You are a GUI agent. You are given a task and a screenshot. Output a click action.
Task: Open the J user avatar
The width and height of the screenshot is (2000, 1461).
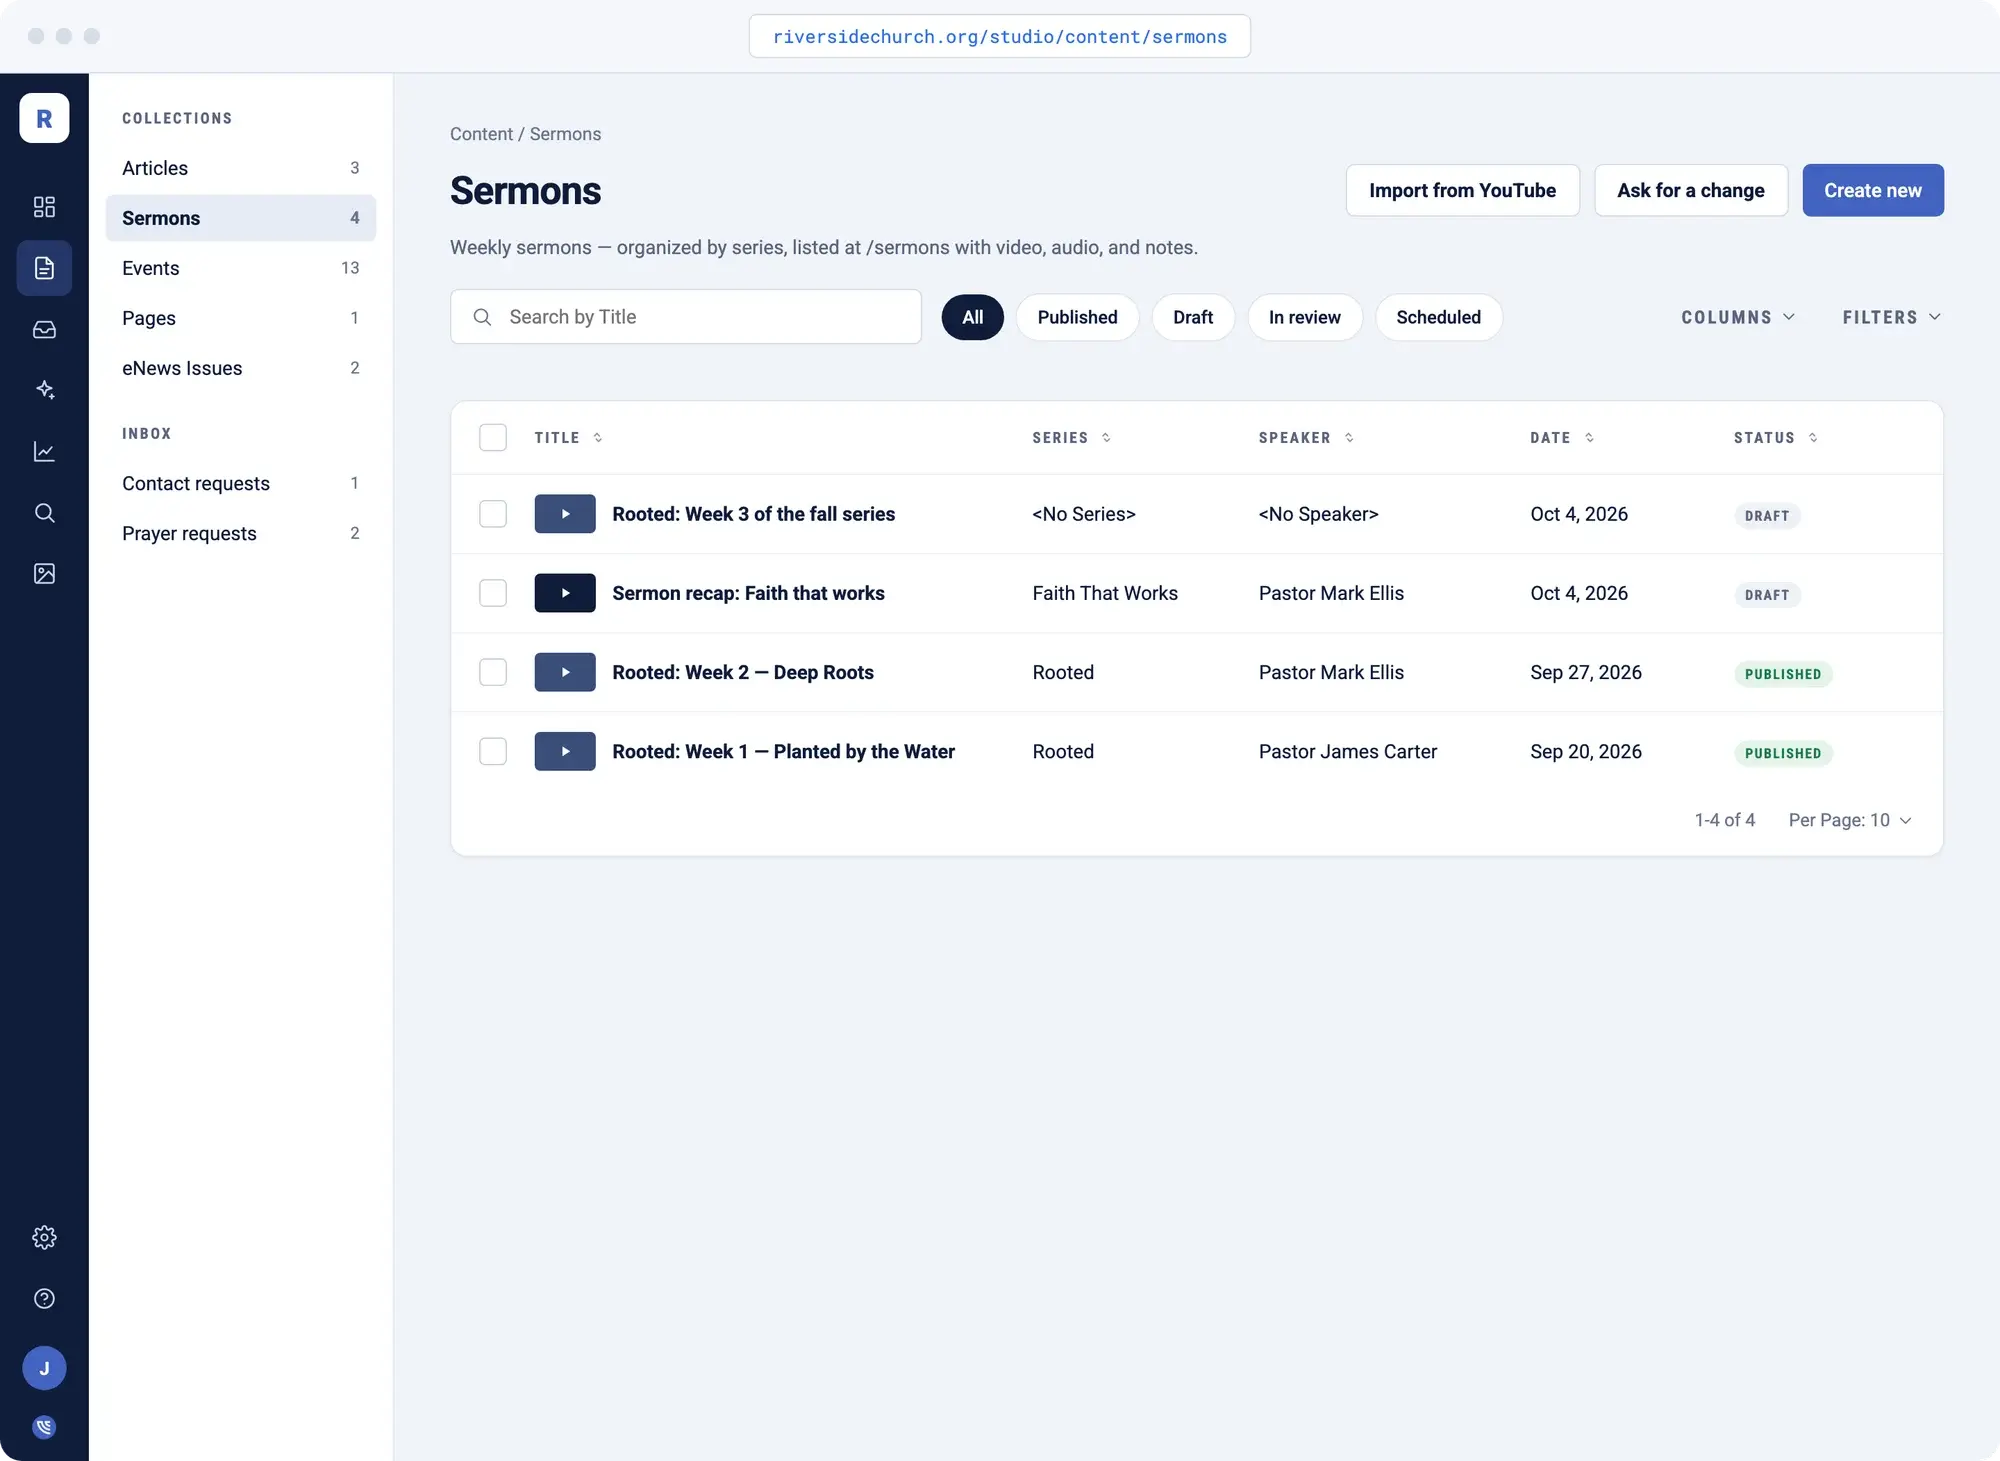coord(44,1368)
